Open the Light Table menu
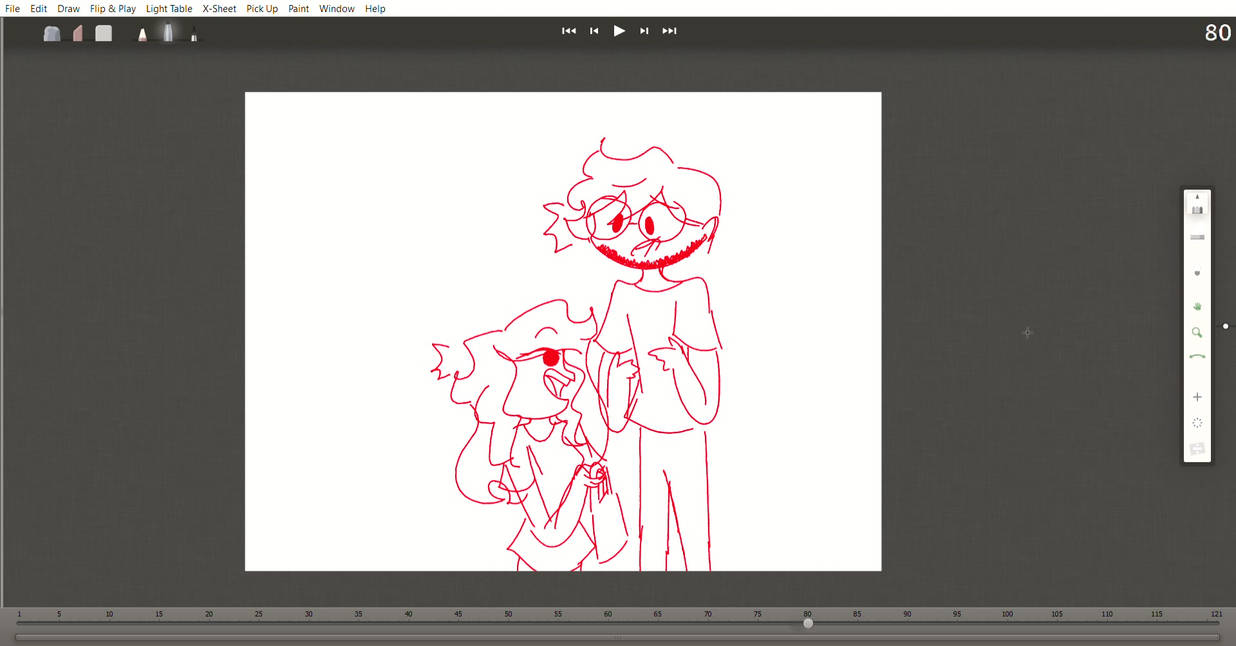Screen dimensions: 1236x646 coord(169,8)
